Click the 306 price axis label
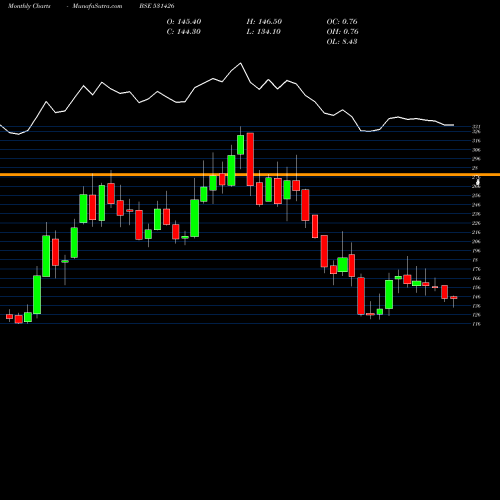Image resolution: width=500 pixels, height=500 pixels. click(x=476, y=150)
